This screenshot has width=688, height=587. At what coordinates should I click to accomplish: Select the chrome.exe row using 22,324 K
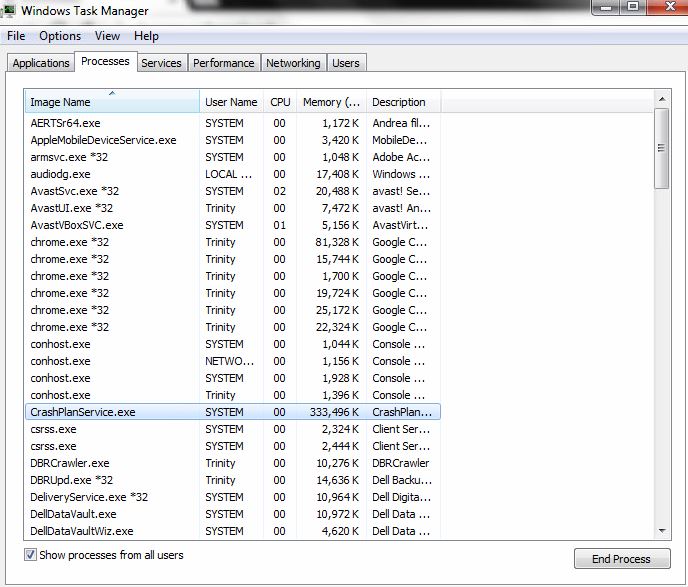point(233,327)
